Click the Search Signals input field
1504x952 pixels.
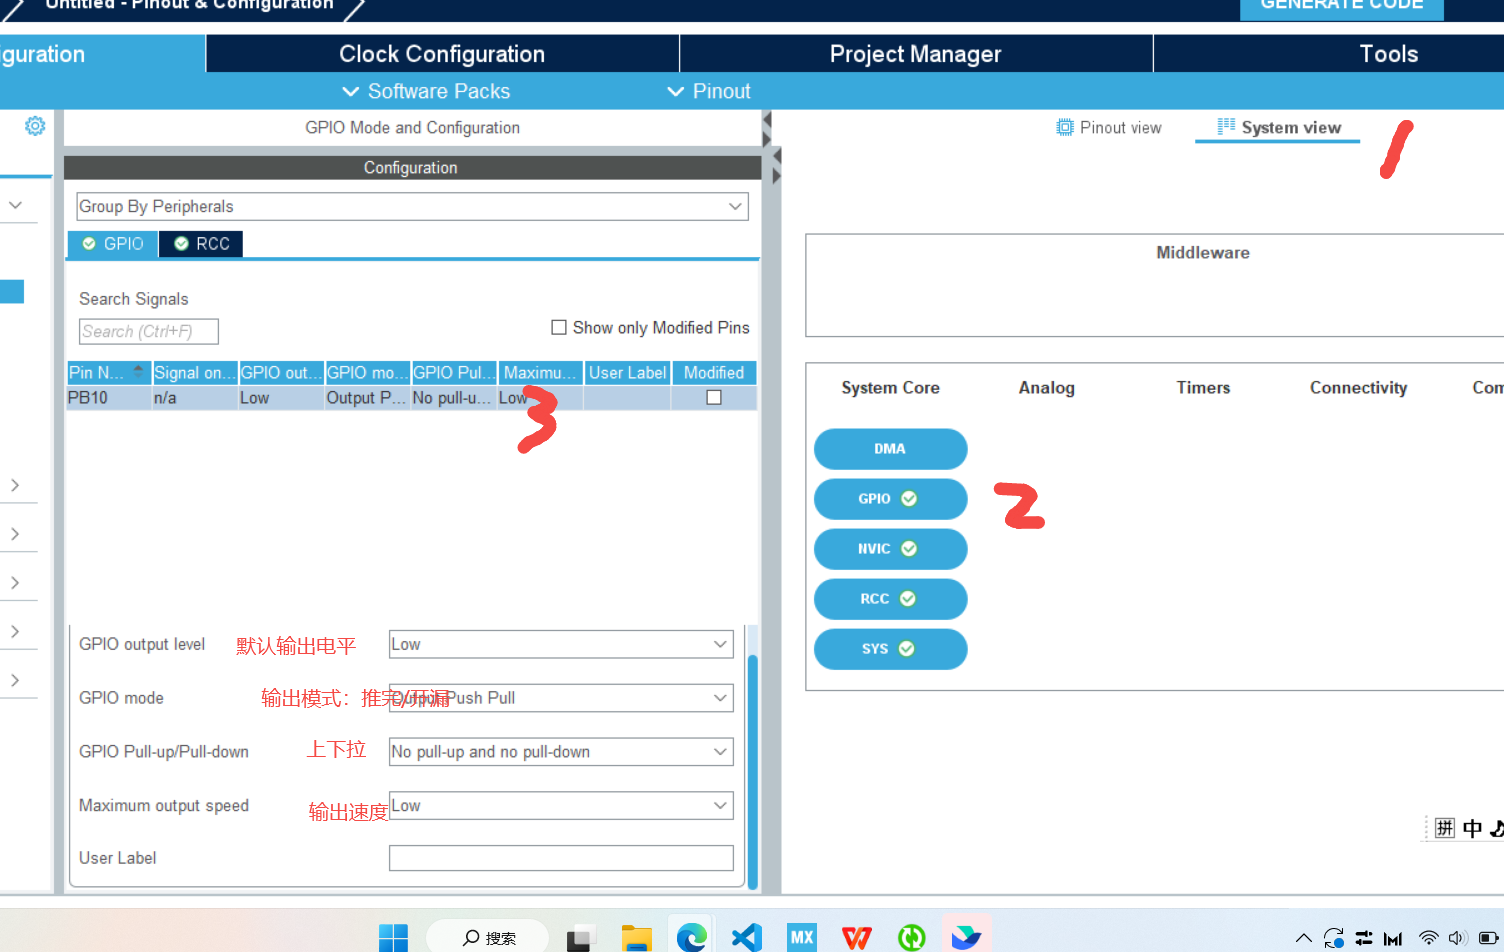[149, 331]
